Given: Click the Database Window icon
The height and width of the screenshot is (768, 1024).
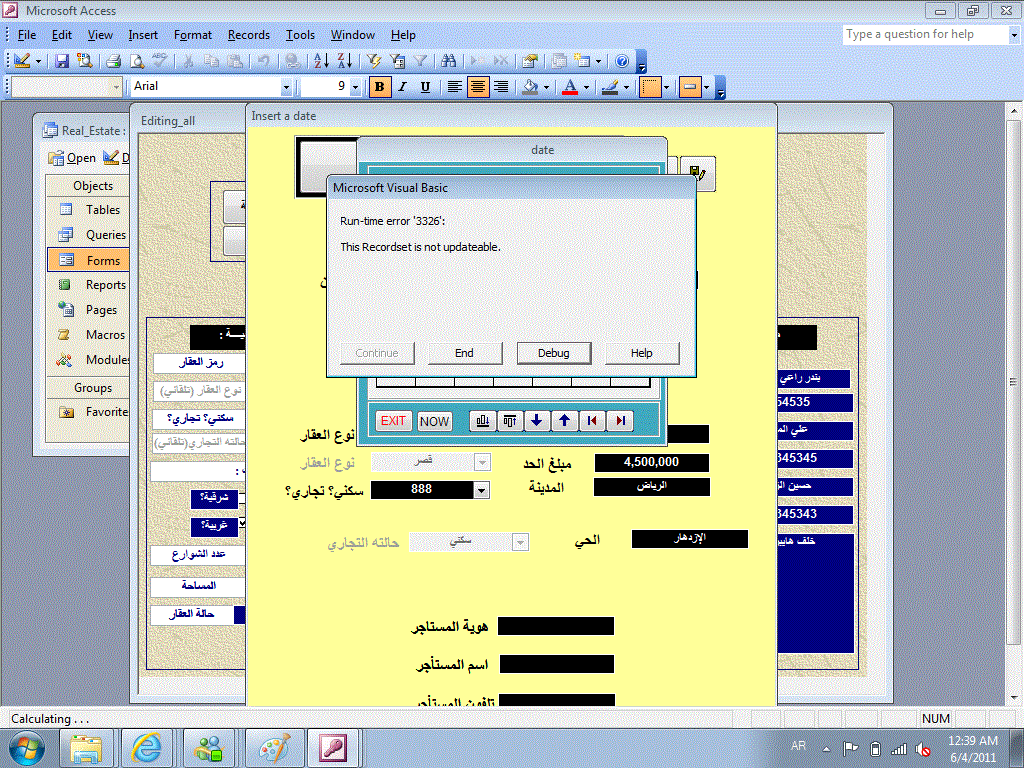Looking at the screenshot, I should tap(559, 61).
